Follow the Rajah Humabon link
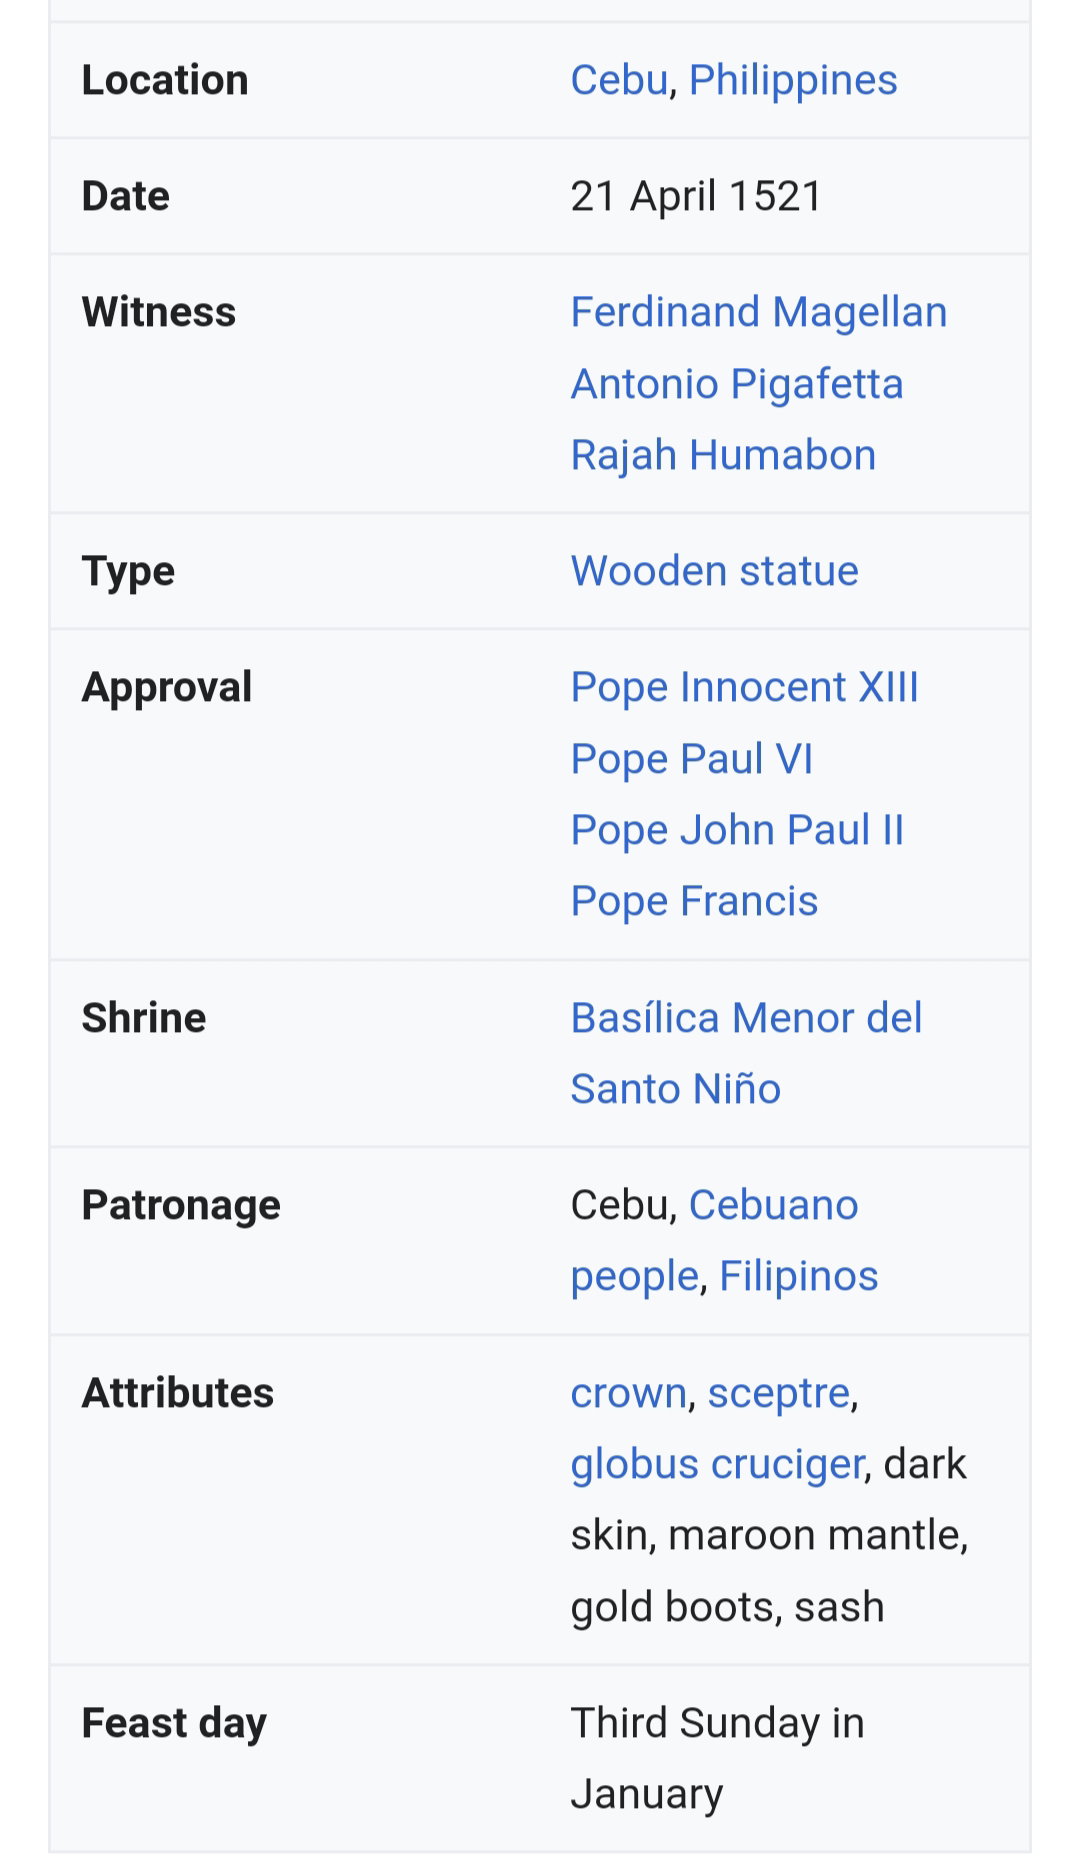The width and height of the screenshot is (1080, 1863). (x=723, y=455)
